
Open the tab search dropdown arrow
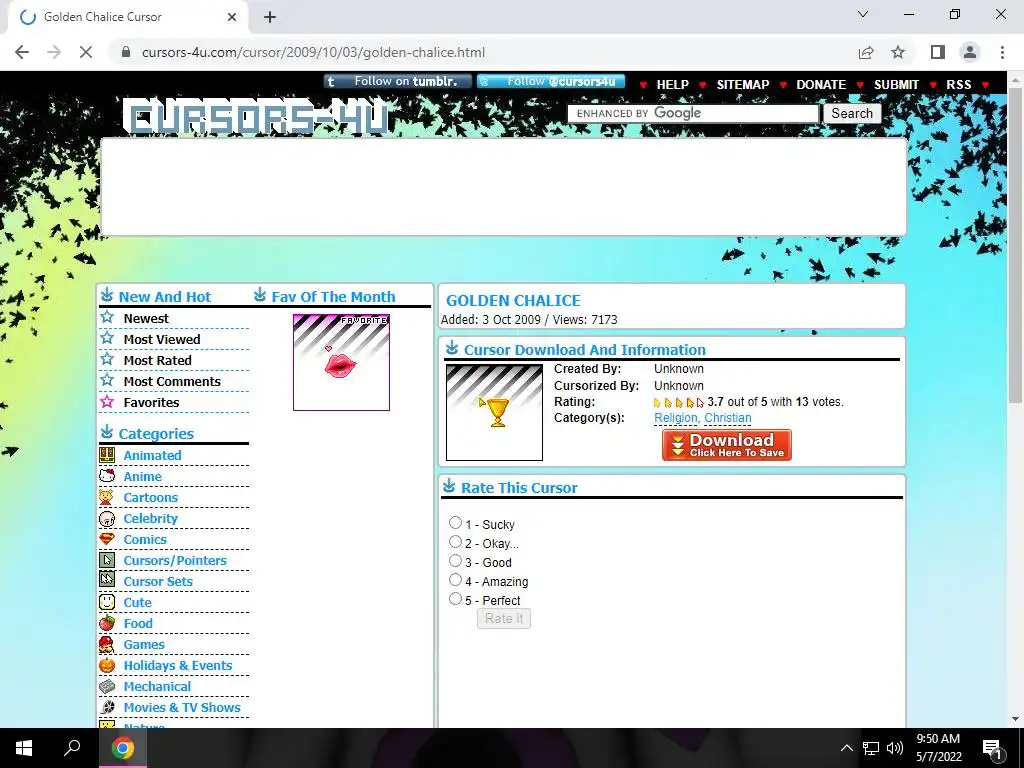pos(863,14)
